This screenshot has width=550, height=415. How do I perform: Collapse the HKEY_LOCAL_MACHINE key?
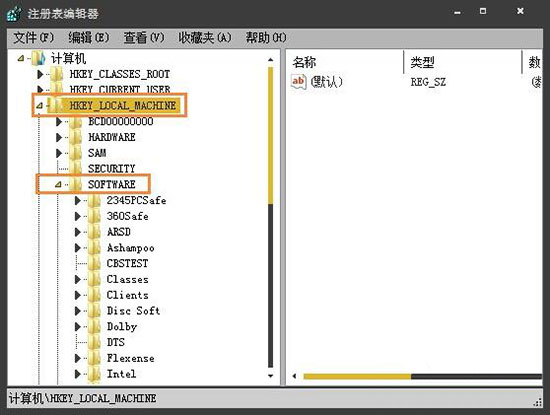click(39, 105)
